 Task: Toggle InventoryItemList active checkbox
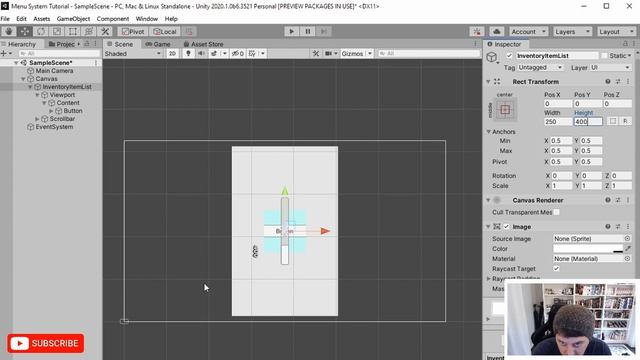click(509, 56)
